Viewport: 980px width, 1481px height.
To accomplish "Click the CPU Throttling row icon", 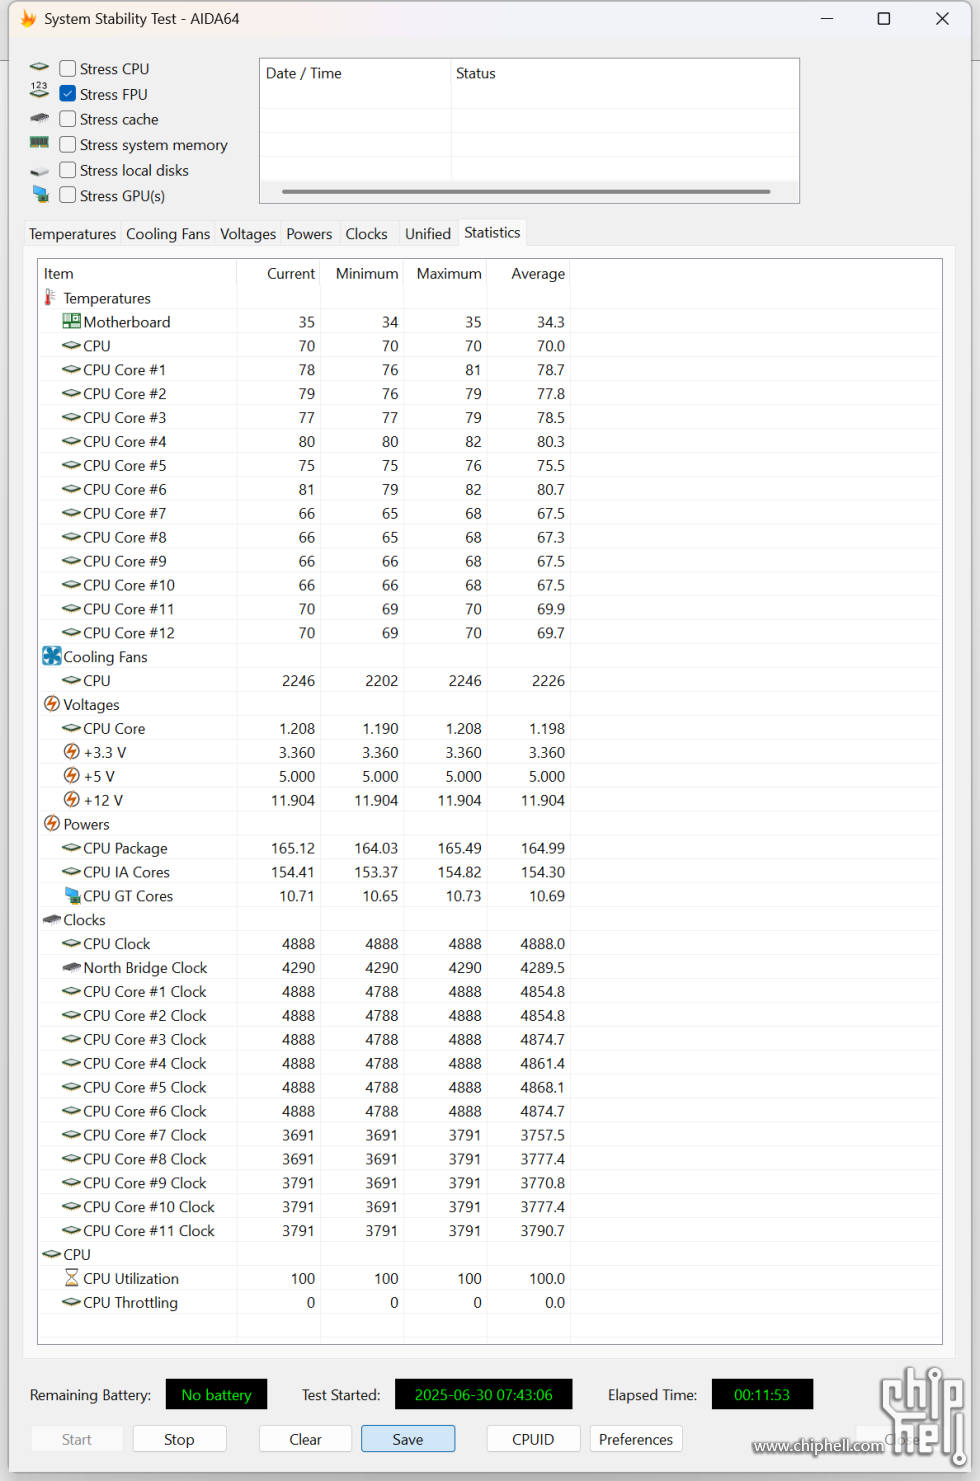I will (71, 1302).
